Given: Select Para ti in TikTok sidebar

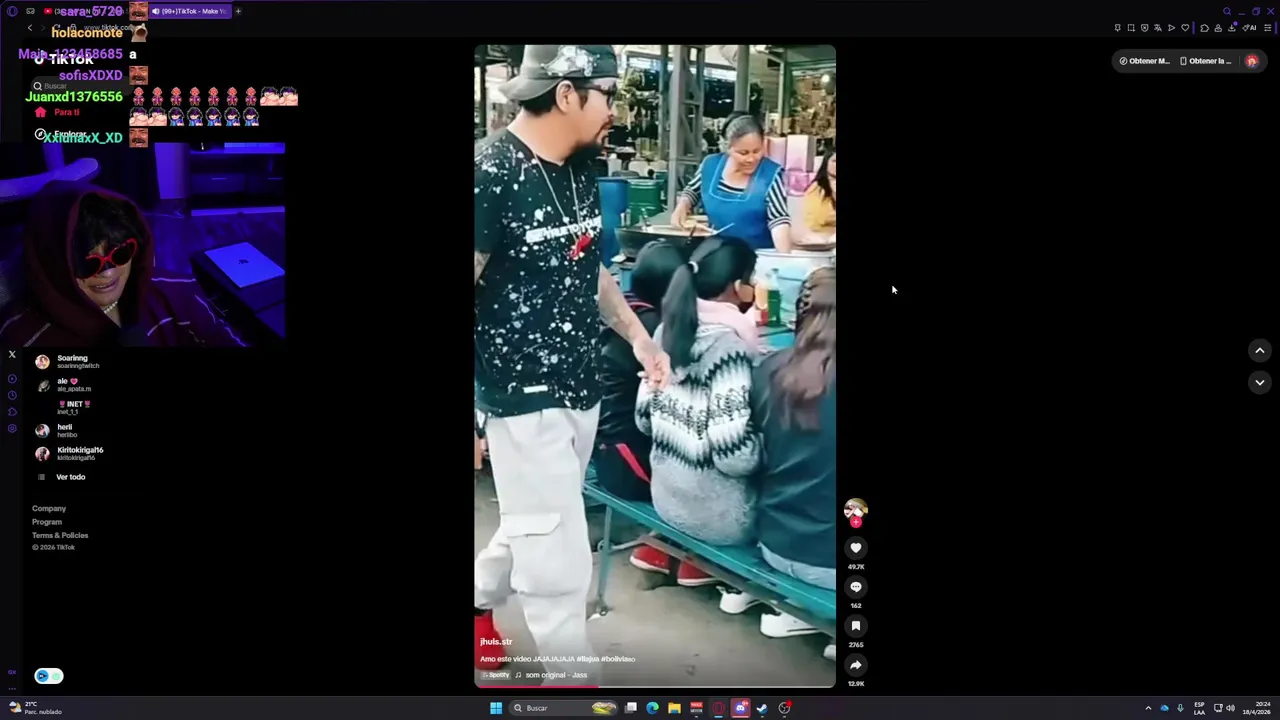Looking at the screenshot, I should (66, 112).
